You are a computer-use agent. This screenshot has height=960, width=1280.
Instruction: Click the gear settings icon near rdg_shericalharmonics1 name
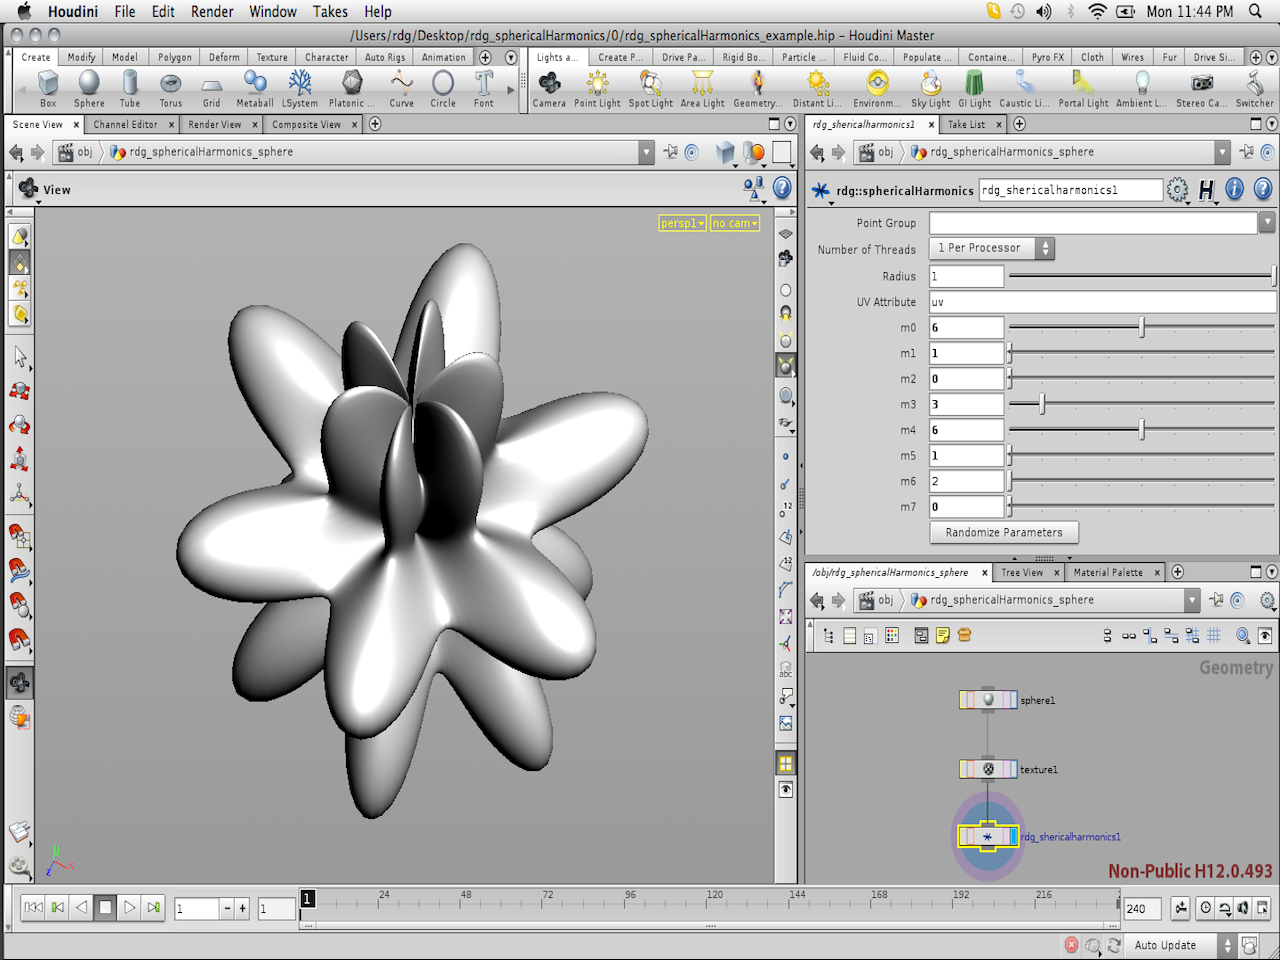[1178, 189]
